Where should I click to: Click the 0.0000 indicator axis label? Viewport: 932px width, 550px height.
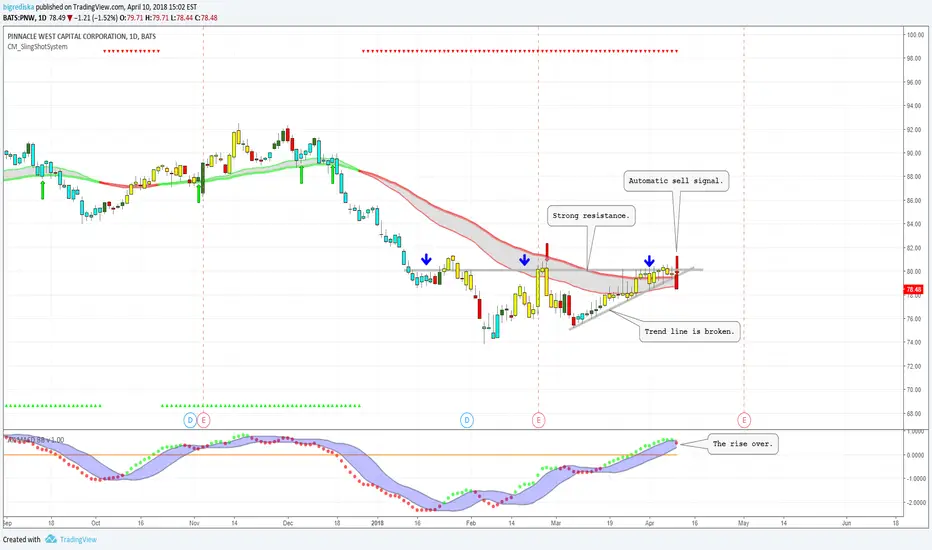(915, 455)
